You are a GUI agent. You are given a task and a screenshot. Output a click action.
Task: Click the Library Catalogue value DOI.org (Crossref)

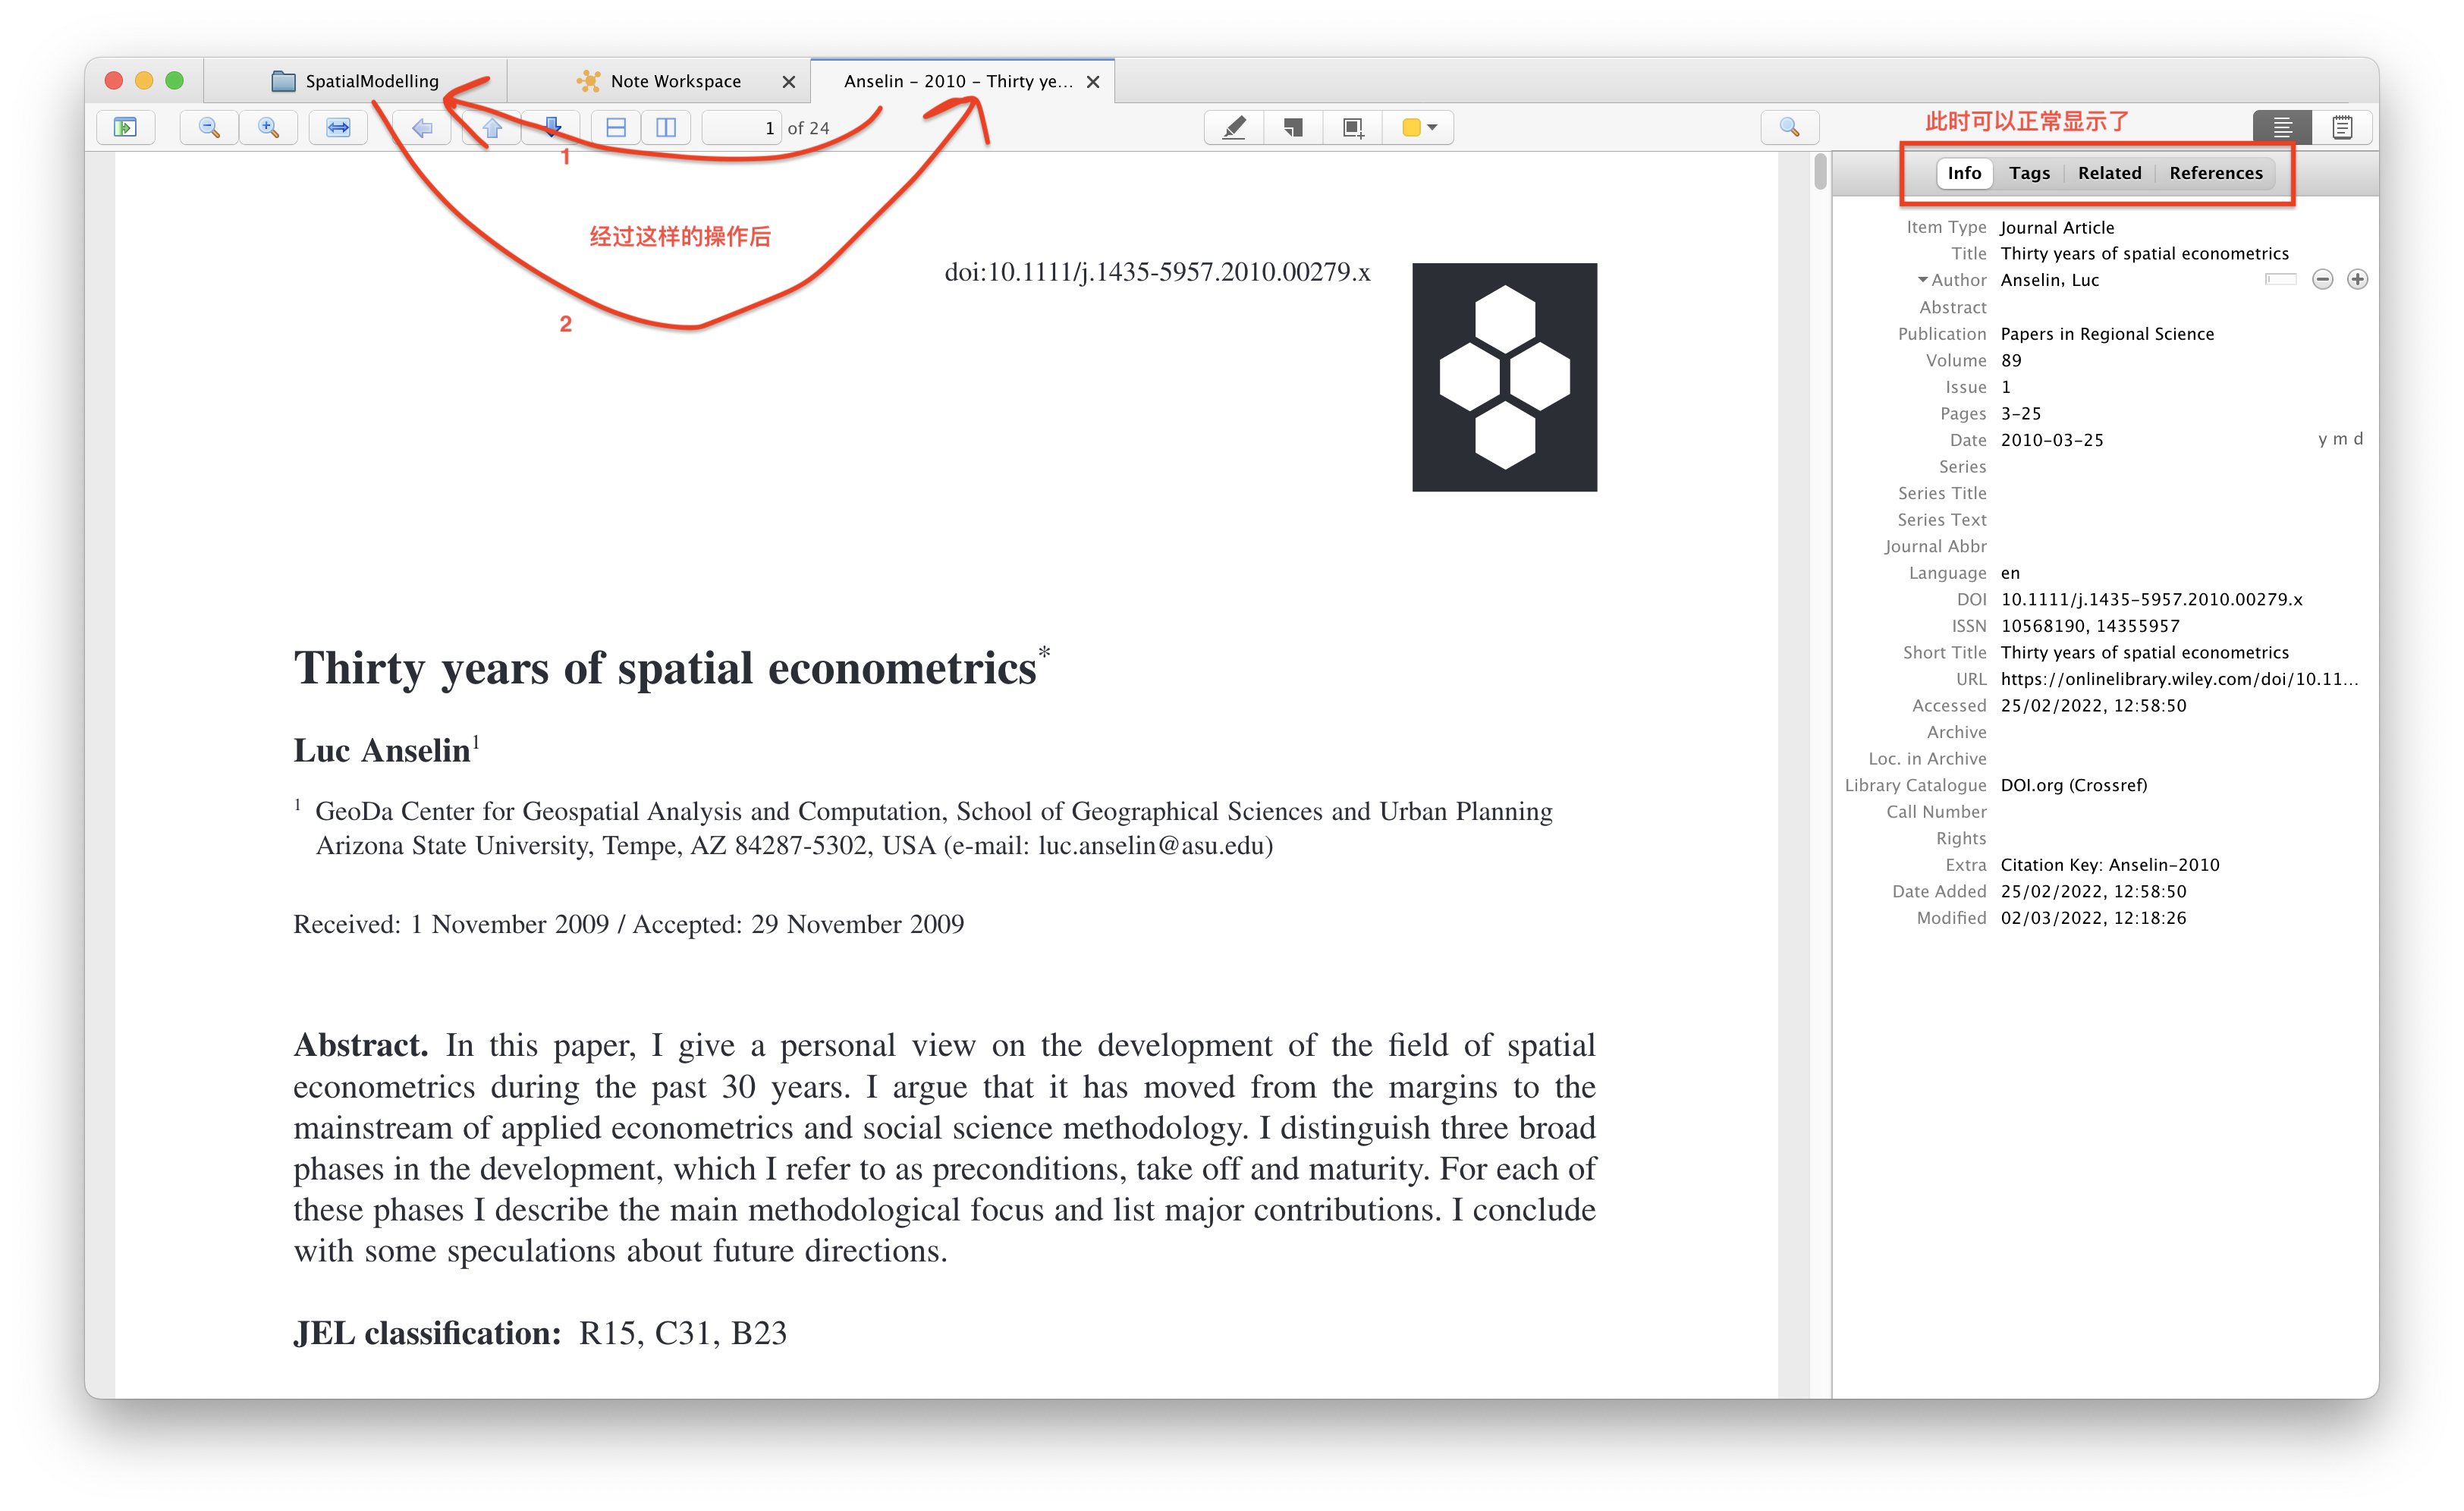coord(2074,785)
